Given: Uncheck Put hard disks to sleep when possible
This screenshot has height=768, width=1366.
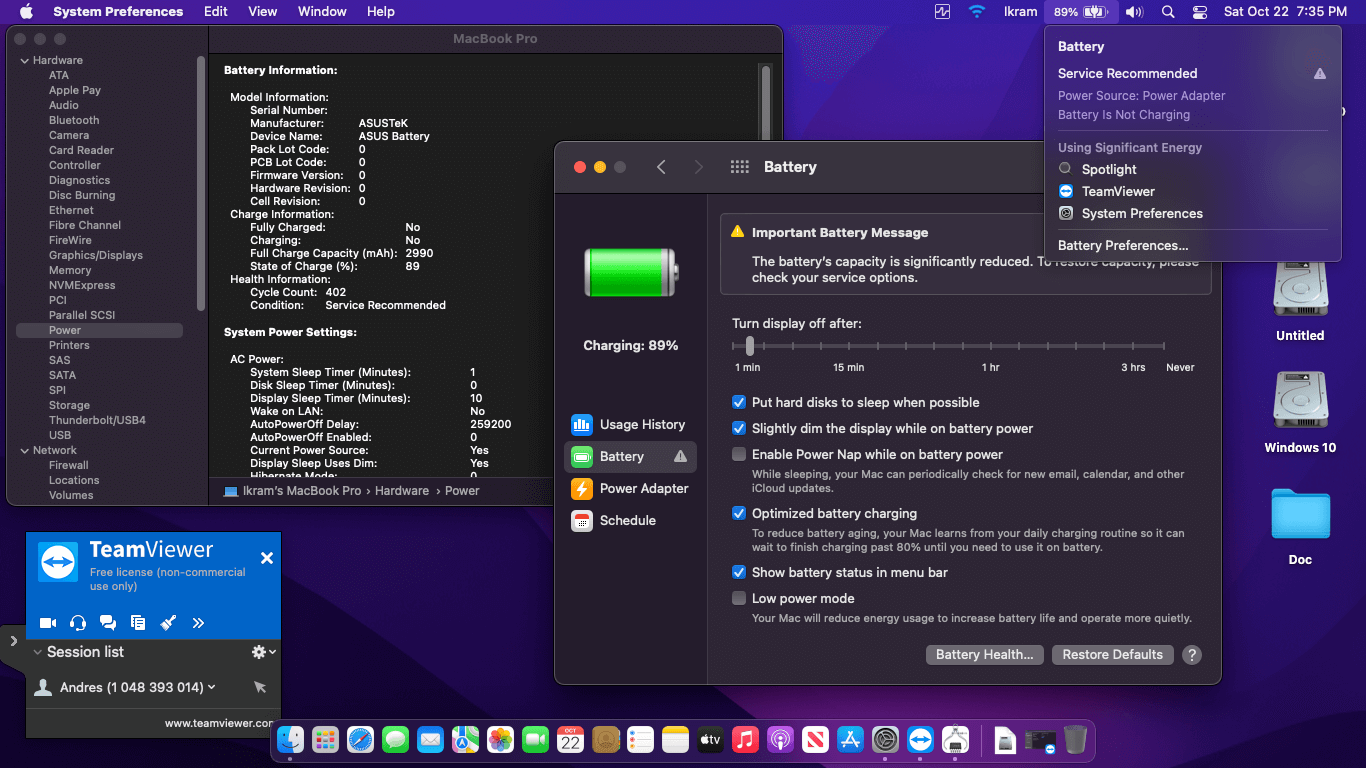Looking at the screenshot, I should pyautogui.click(x=738, y=403).
